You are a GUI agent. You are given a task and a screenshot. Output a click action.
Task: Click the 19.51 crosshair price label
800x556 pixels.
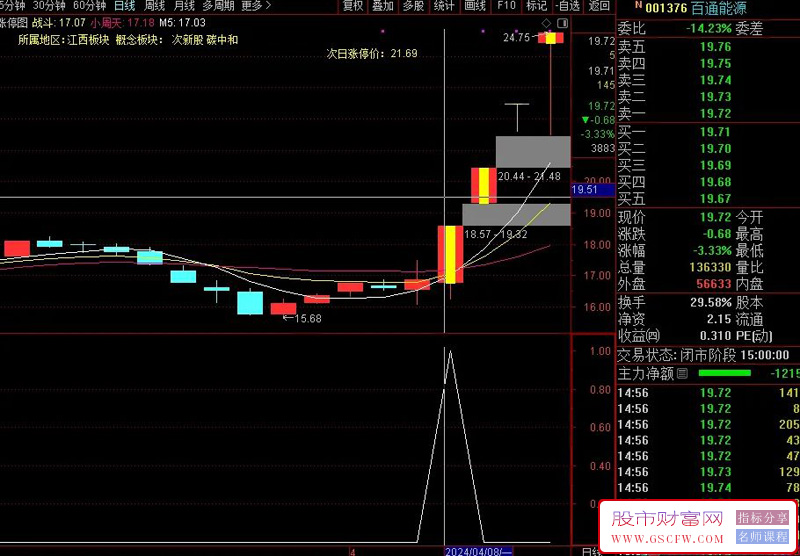click(592, 190)
